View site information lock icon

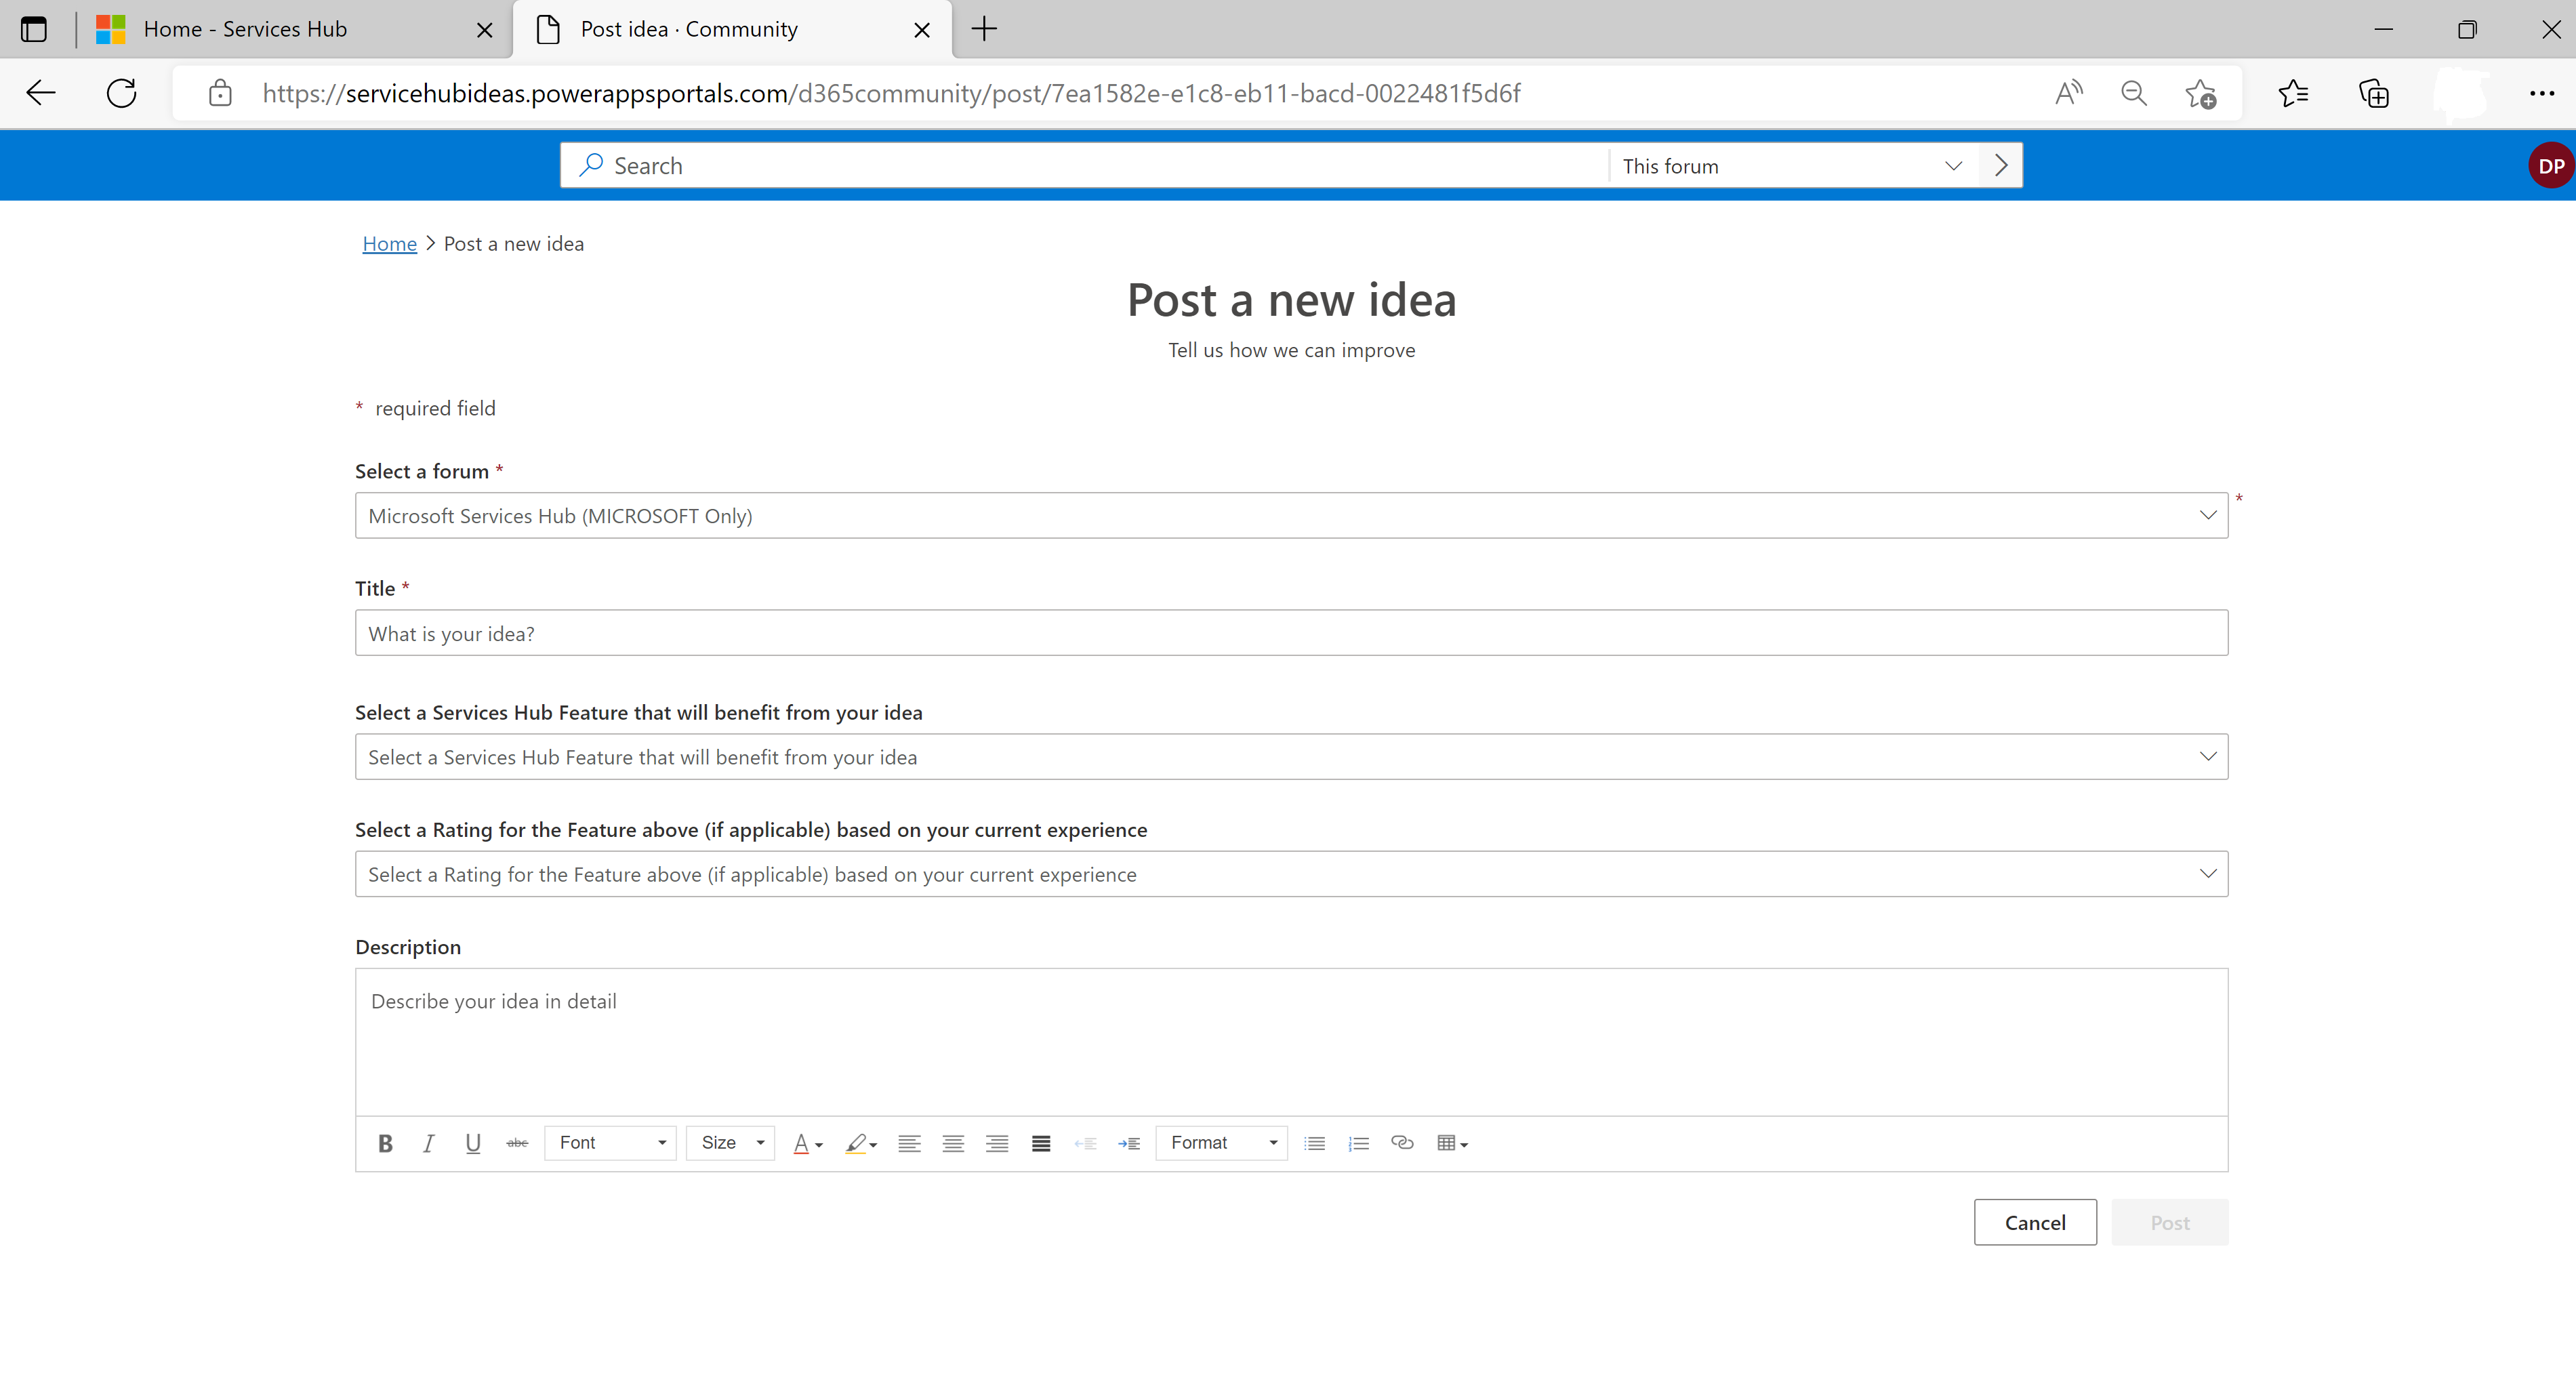click(220, 93)
